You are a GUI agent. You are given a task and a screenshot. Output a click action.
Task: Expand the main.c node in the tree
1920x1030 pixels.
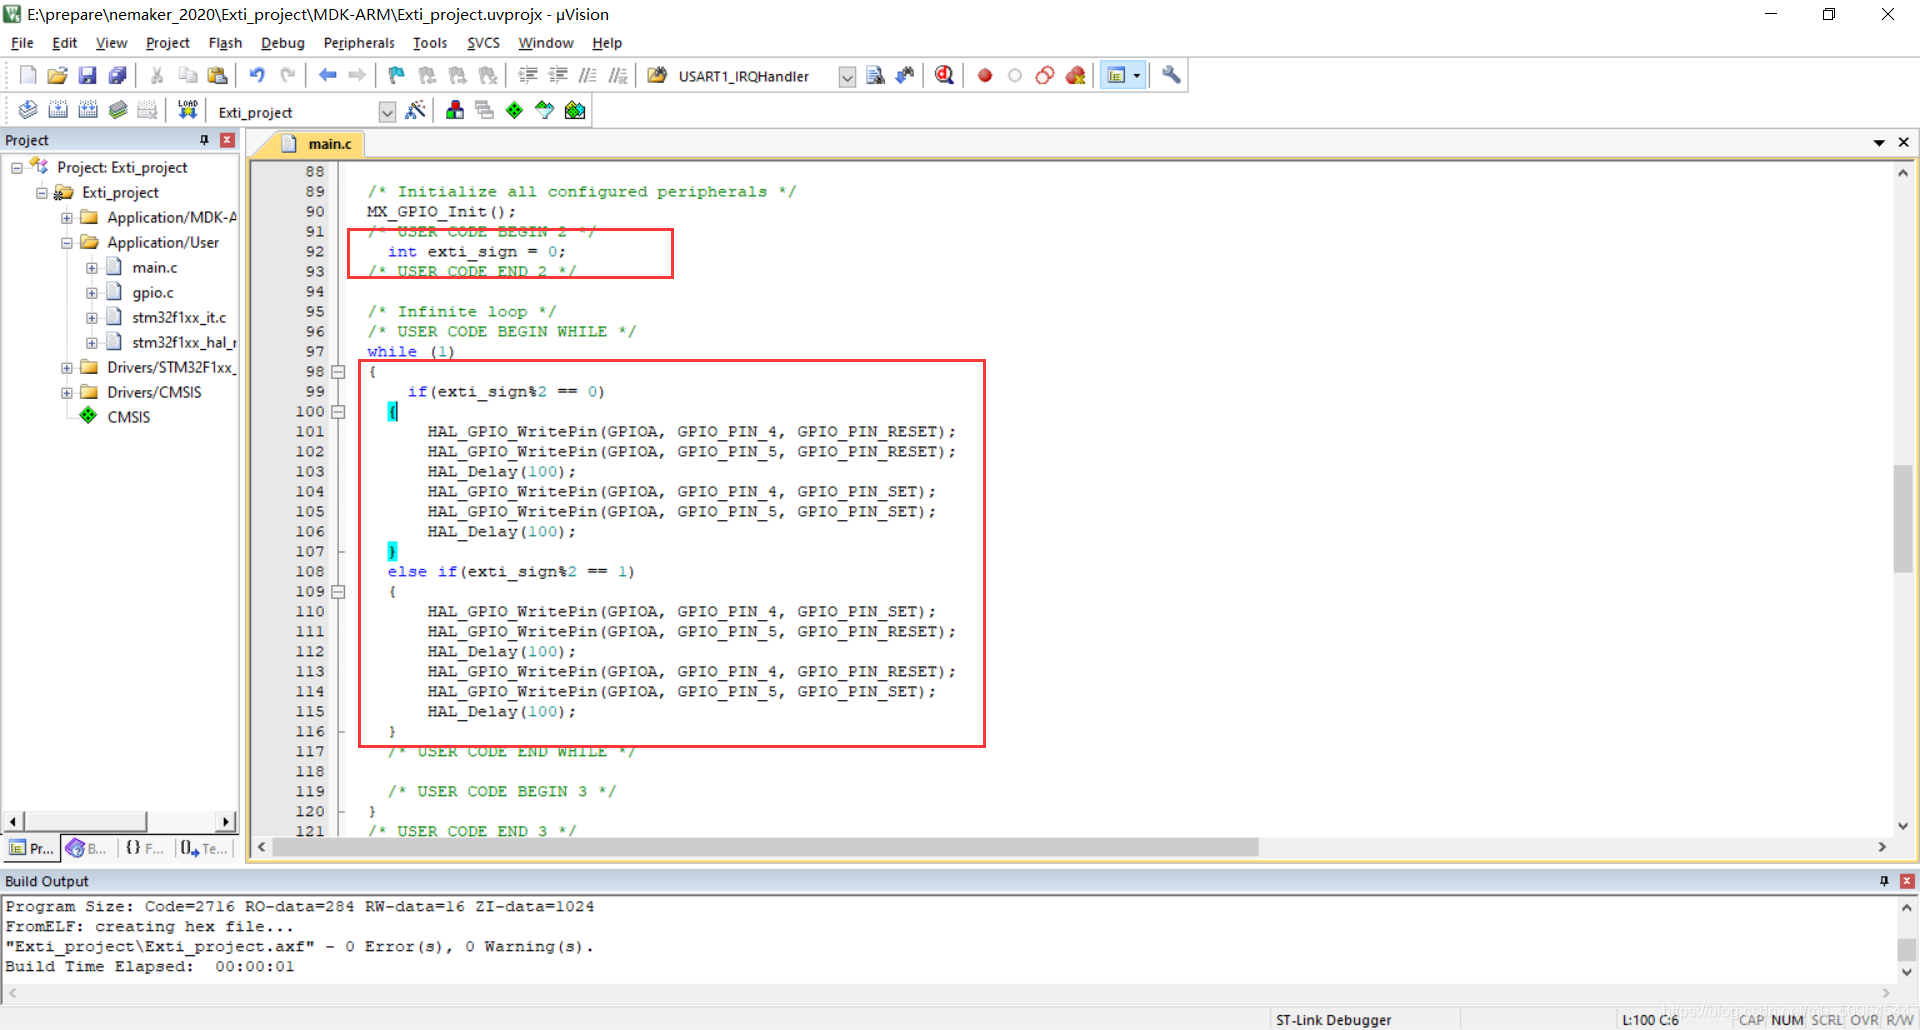(x=92, y=268)
